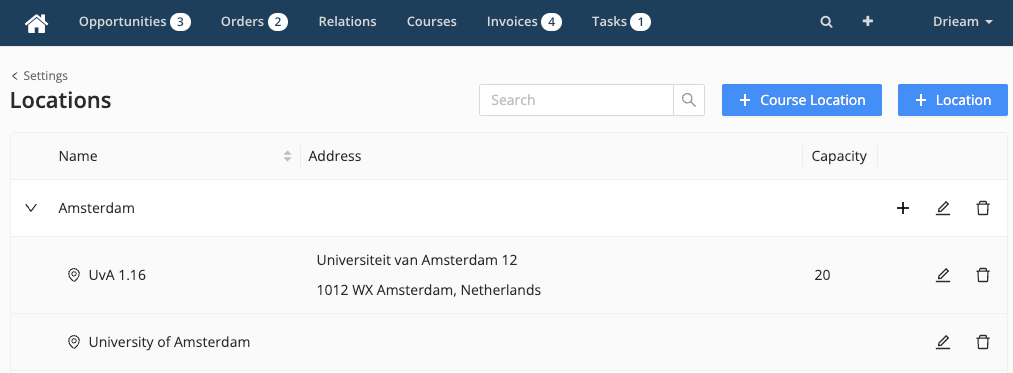Click the capacity value 20
1013x373 pixels.
click(x=822, y=275)
